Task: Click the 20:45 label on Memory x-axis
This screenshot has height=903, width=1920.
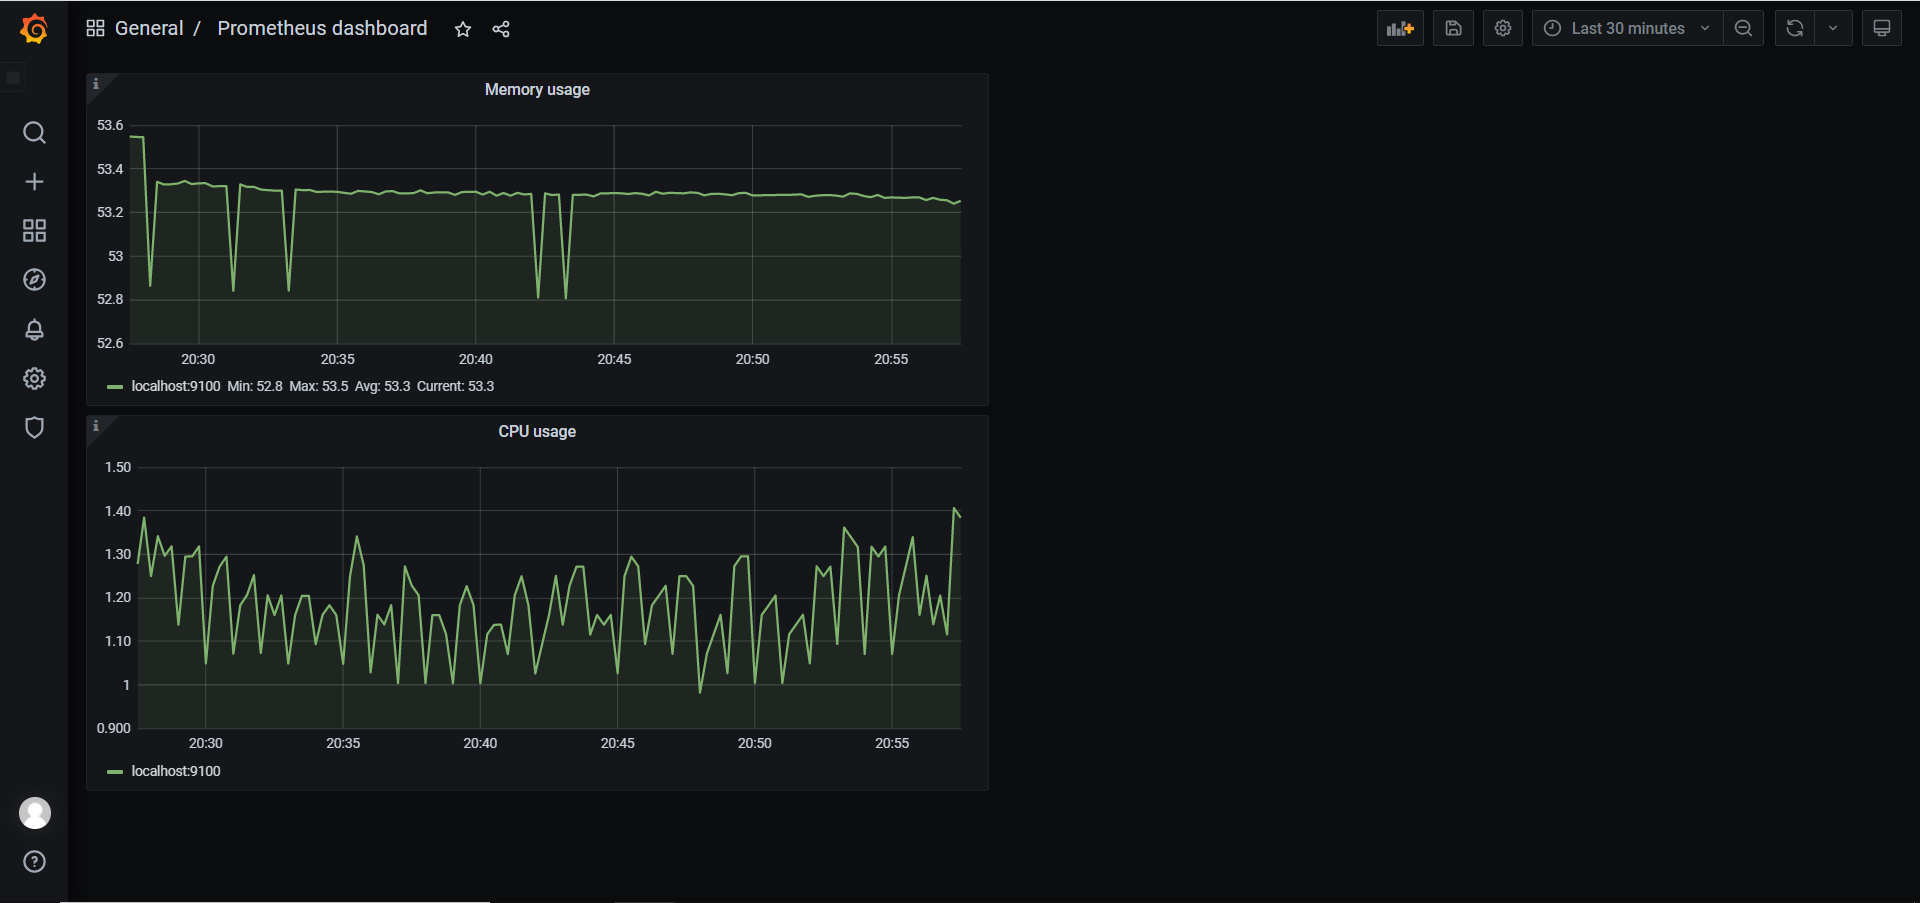Action: [x=614, y=359]
